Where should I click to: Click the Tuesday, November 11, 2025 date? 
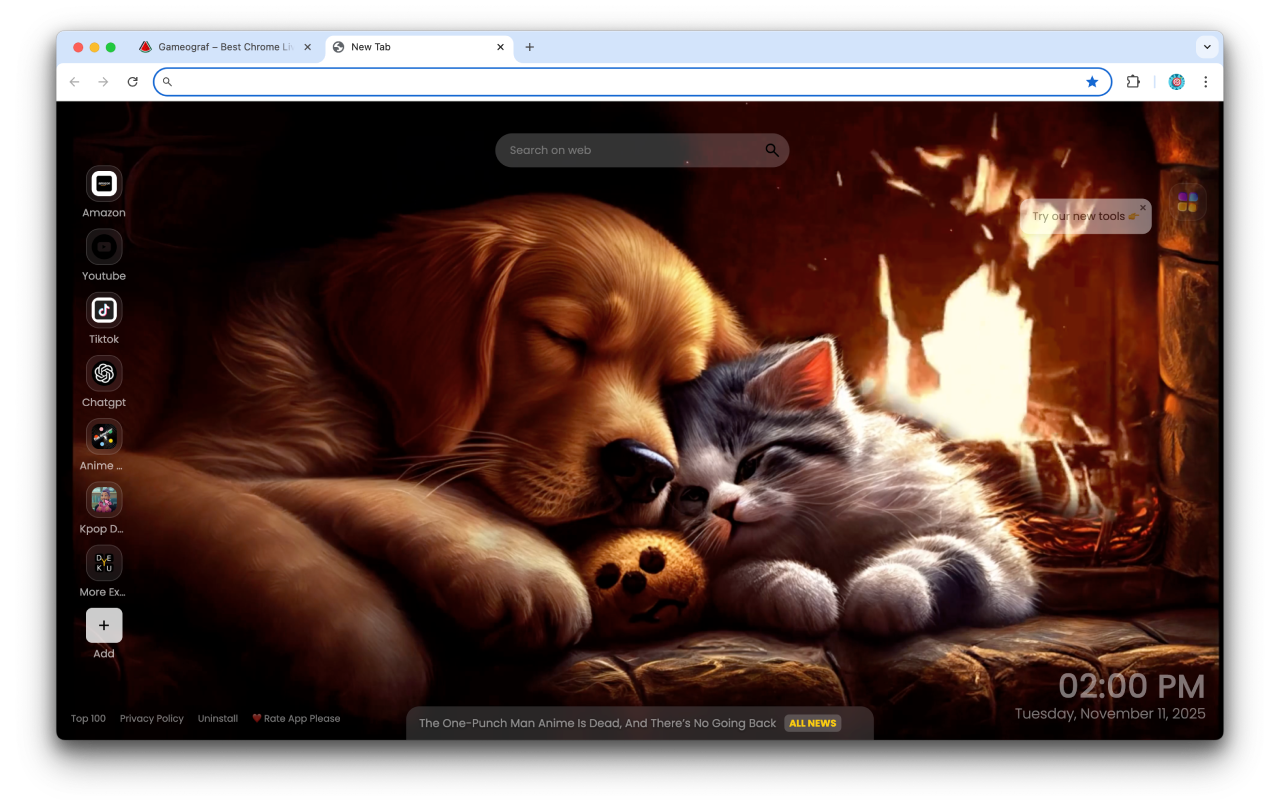coord(1110,714)
